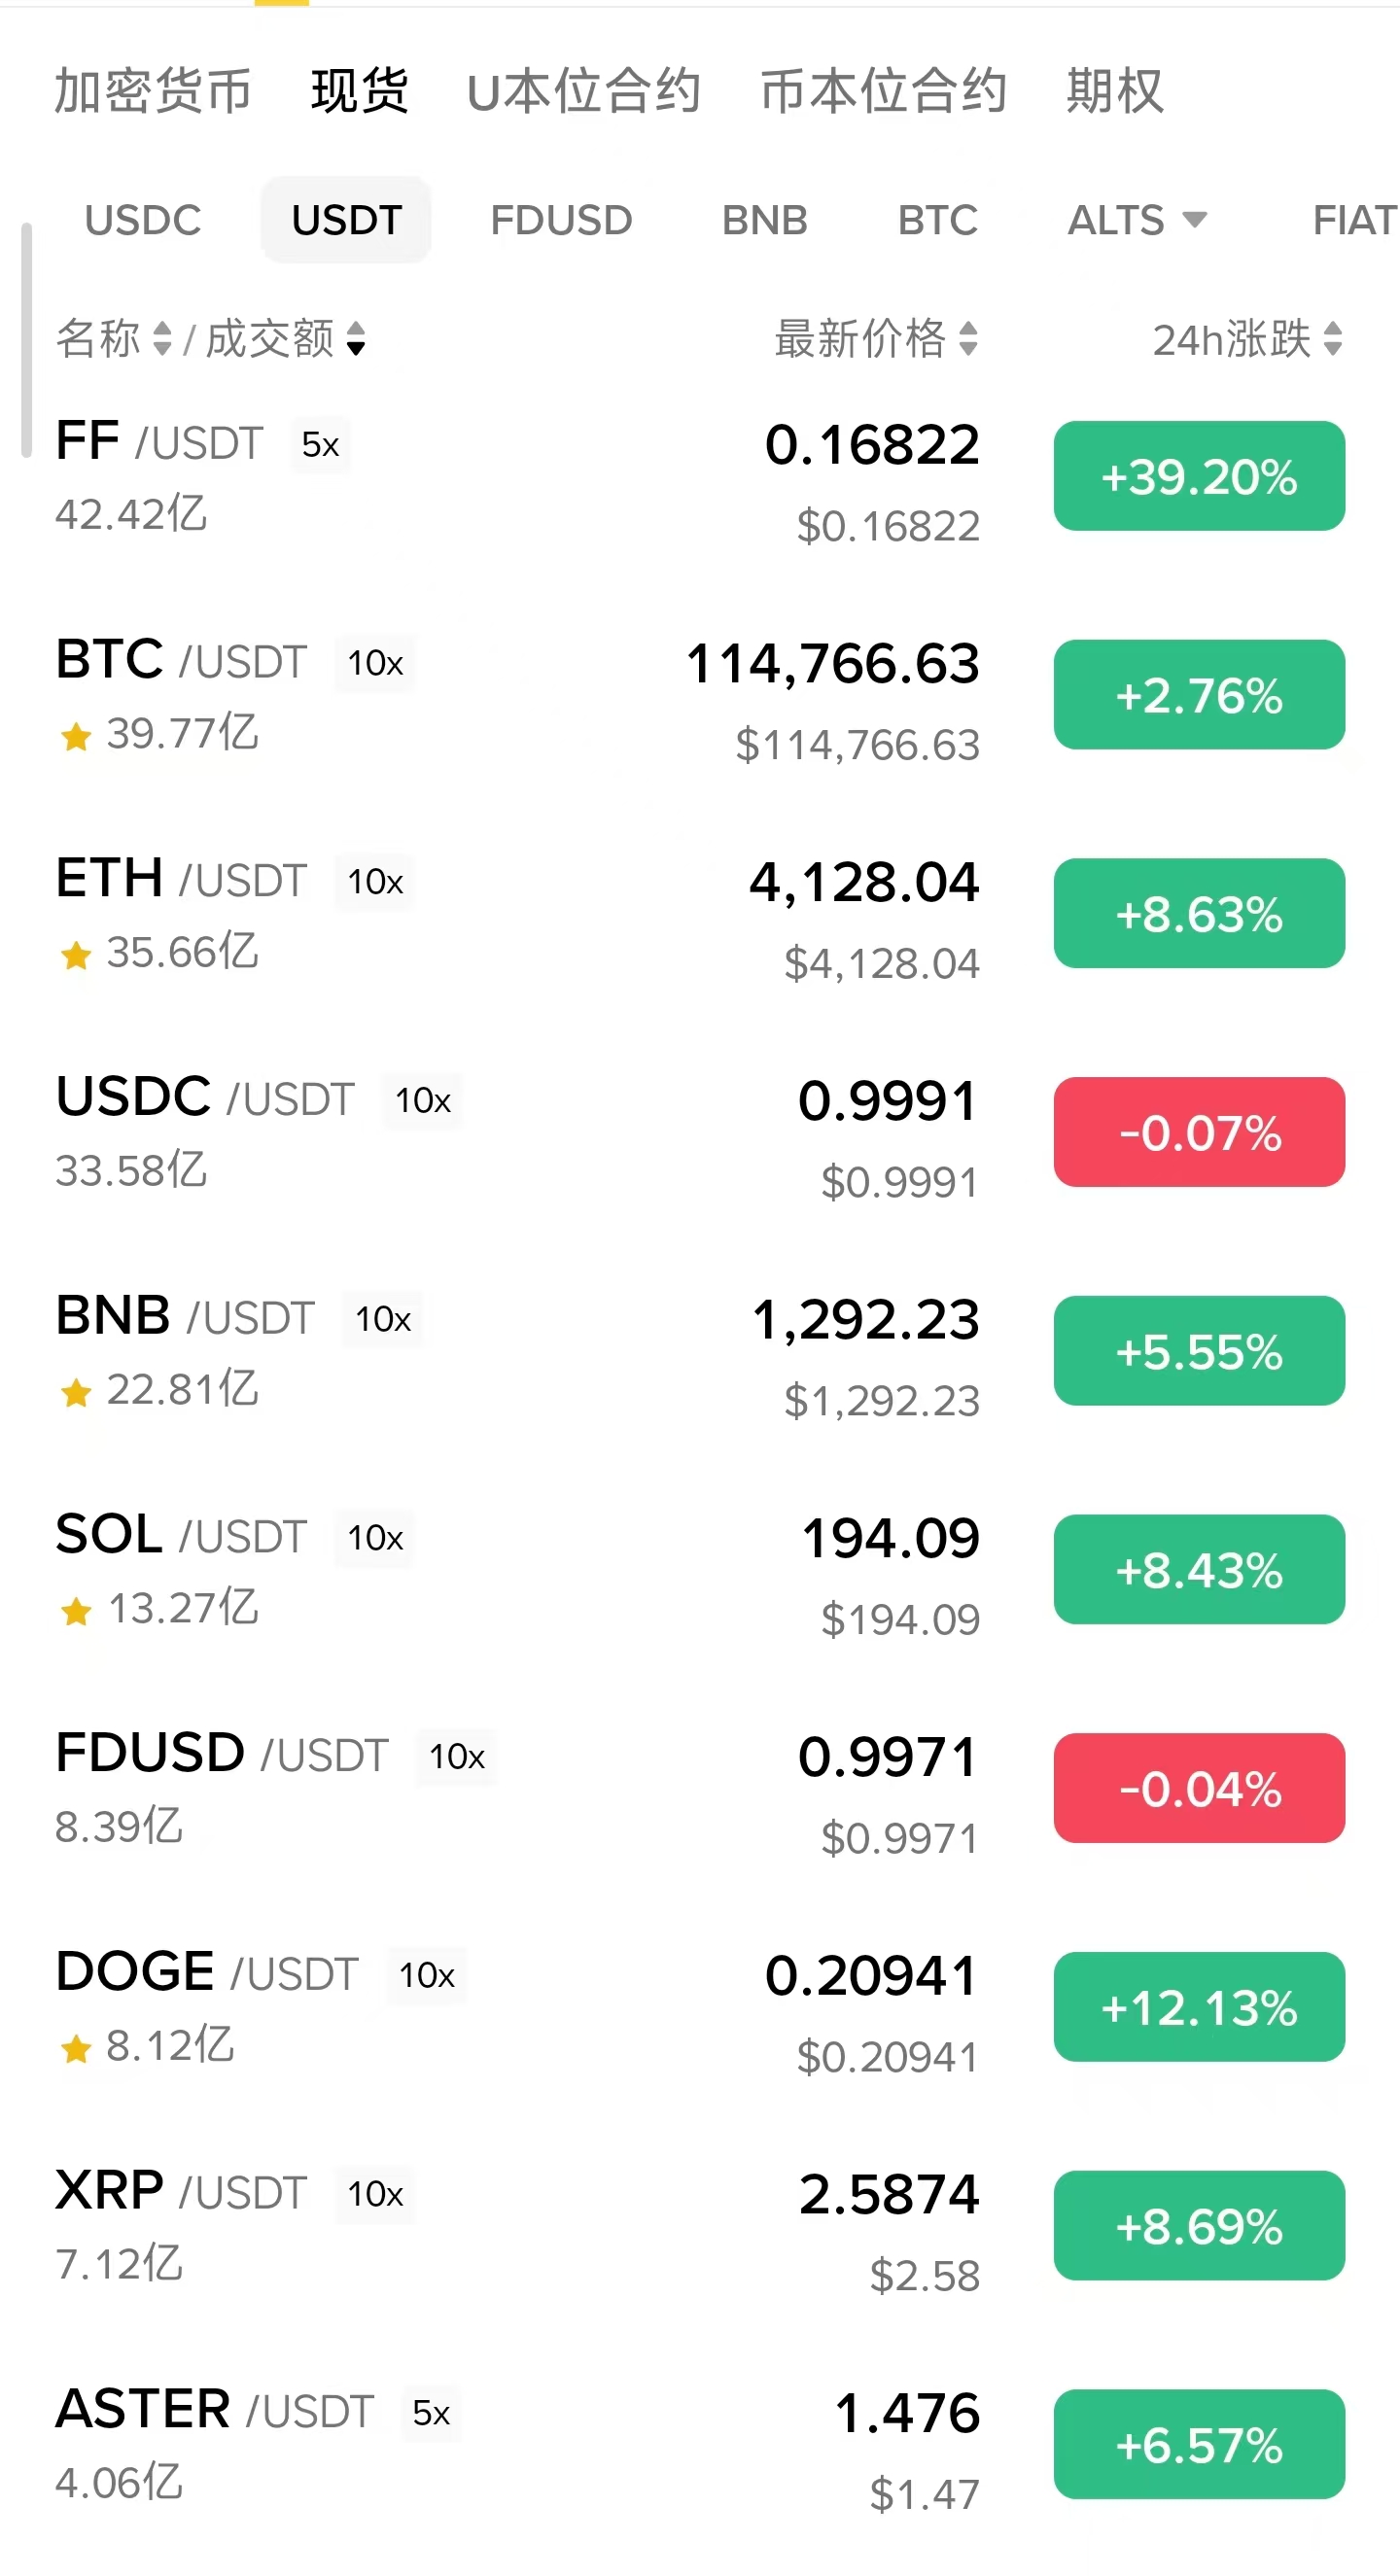Toggle the ETH favorite star
Viewport: 1400px width, 2576px height.
point(76,956)
